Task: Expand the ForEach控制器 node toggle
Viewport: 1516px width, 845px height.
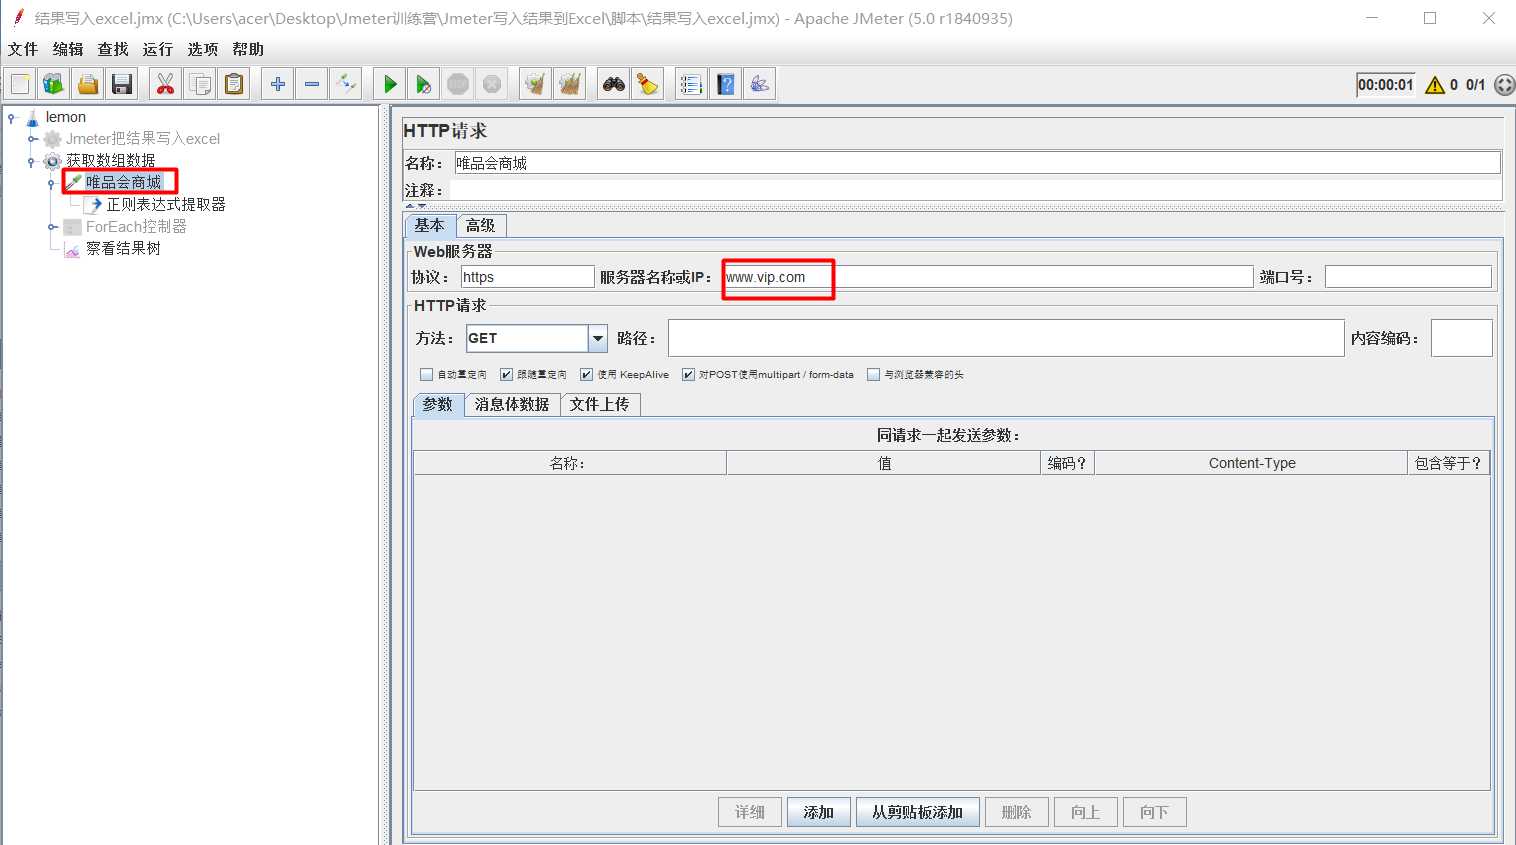Action: point(53,227)
